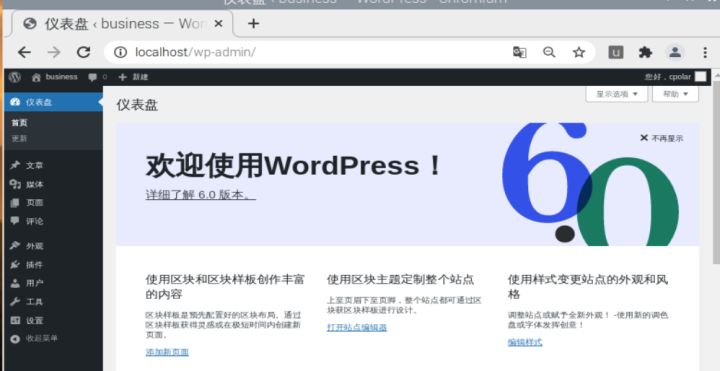This screenshot has width=720, height=371.
Task: Expand the 帮助 dropdown
Action: (675, 94)
